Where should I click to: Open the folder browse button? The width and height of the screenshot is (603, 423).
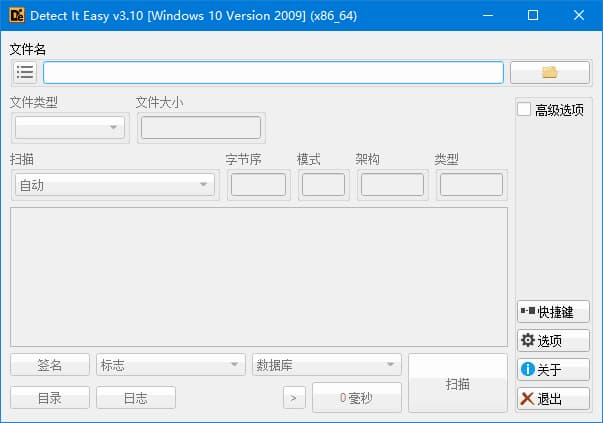click(x=549, y=72)
